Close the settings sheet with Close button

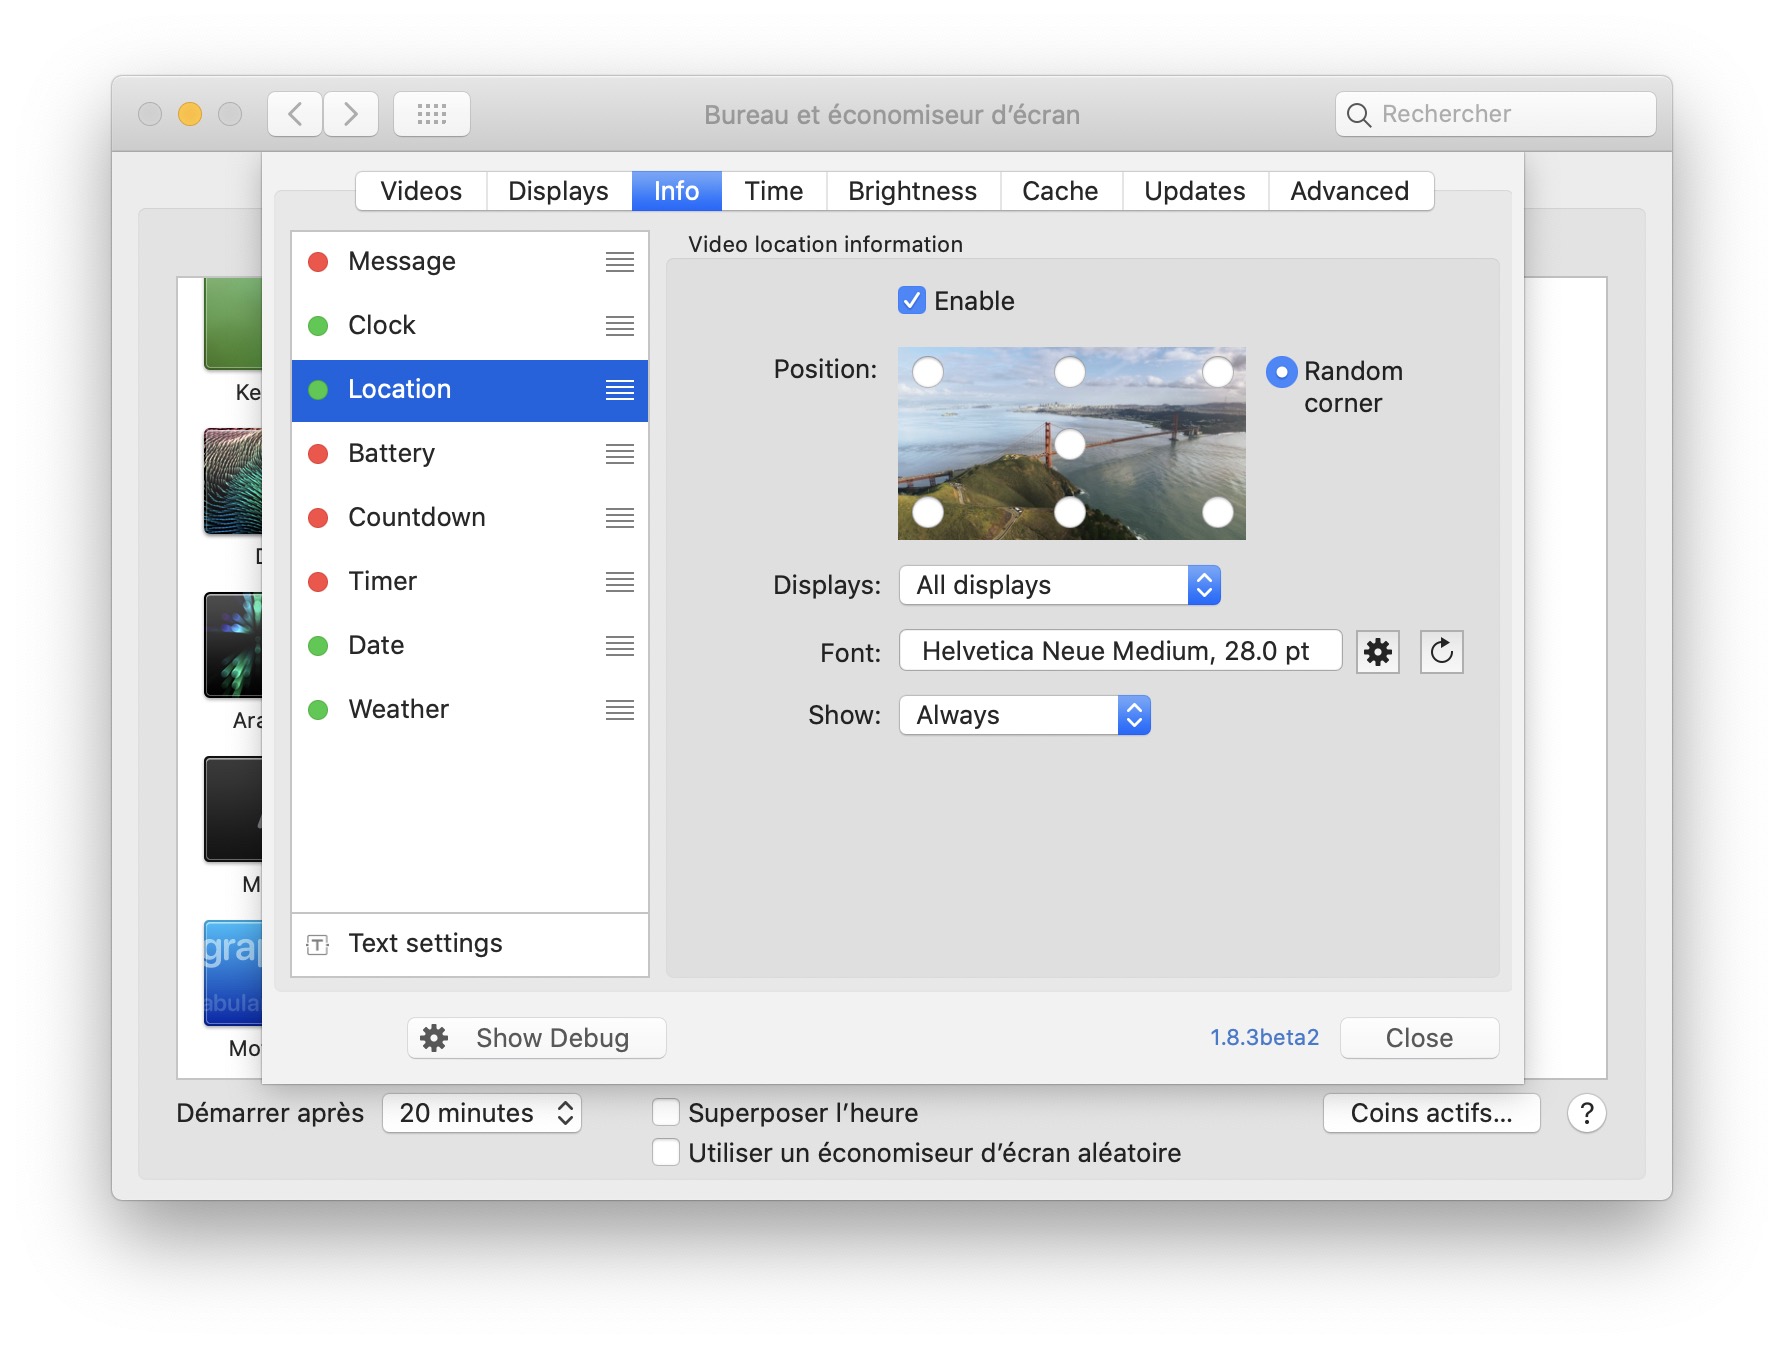point(1419,1038)
